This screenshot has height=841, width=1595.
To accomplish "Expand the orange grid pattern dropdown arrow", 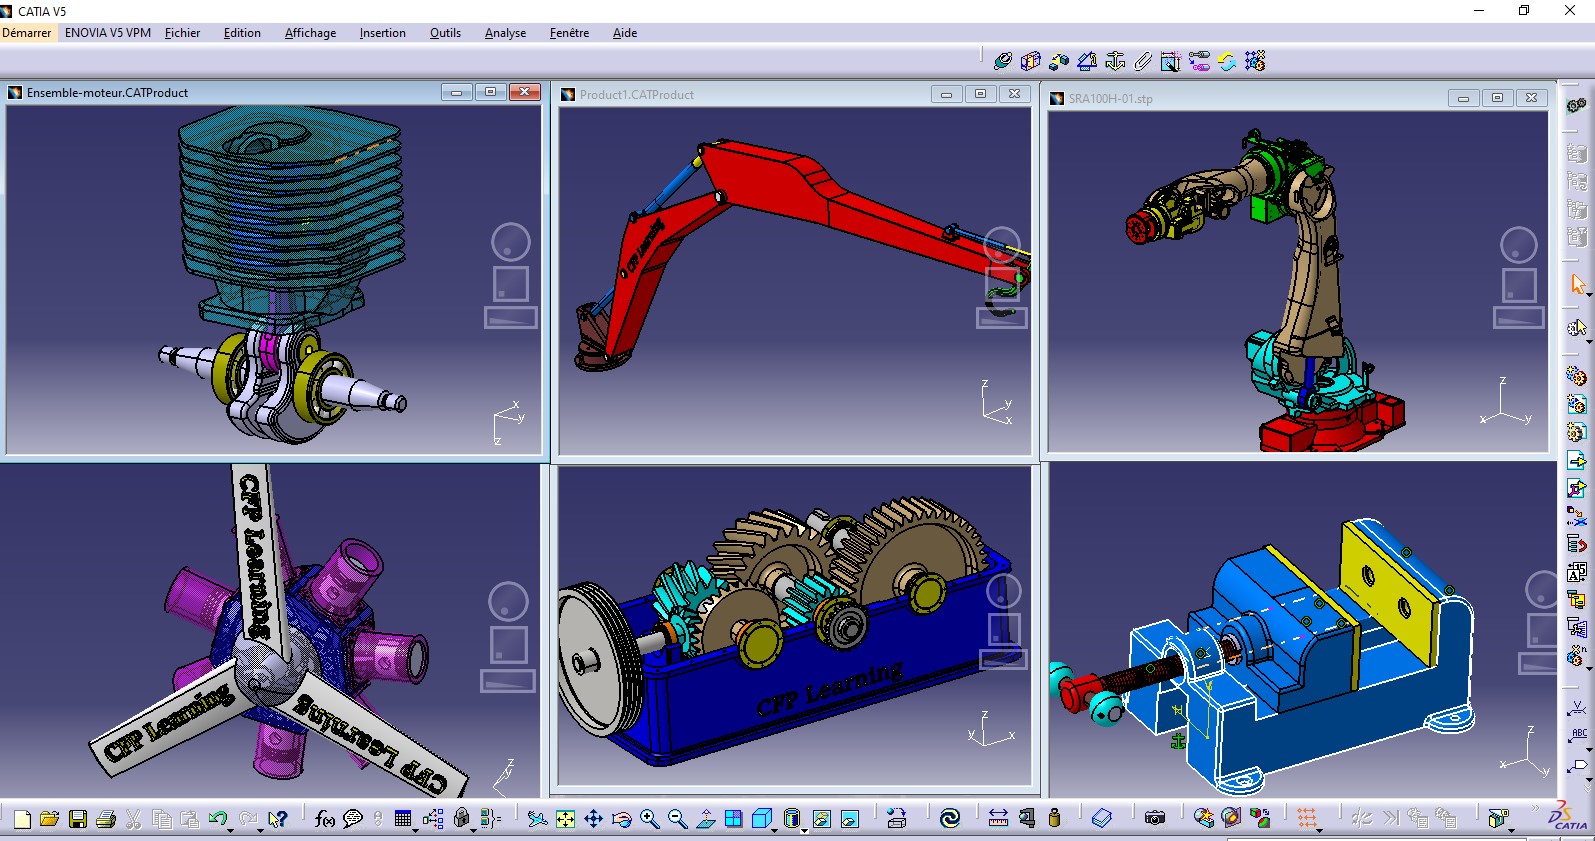I will 1319,830.
